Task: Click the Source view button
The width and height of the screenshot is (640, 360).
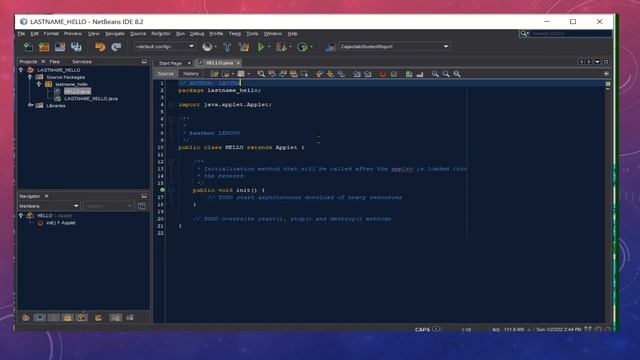Action: pos(166,74)
